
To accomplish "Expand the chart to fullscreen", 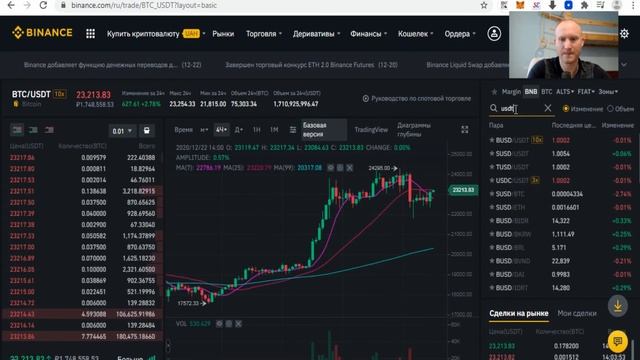I will [464, 130].
